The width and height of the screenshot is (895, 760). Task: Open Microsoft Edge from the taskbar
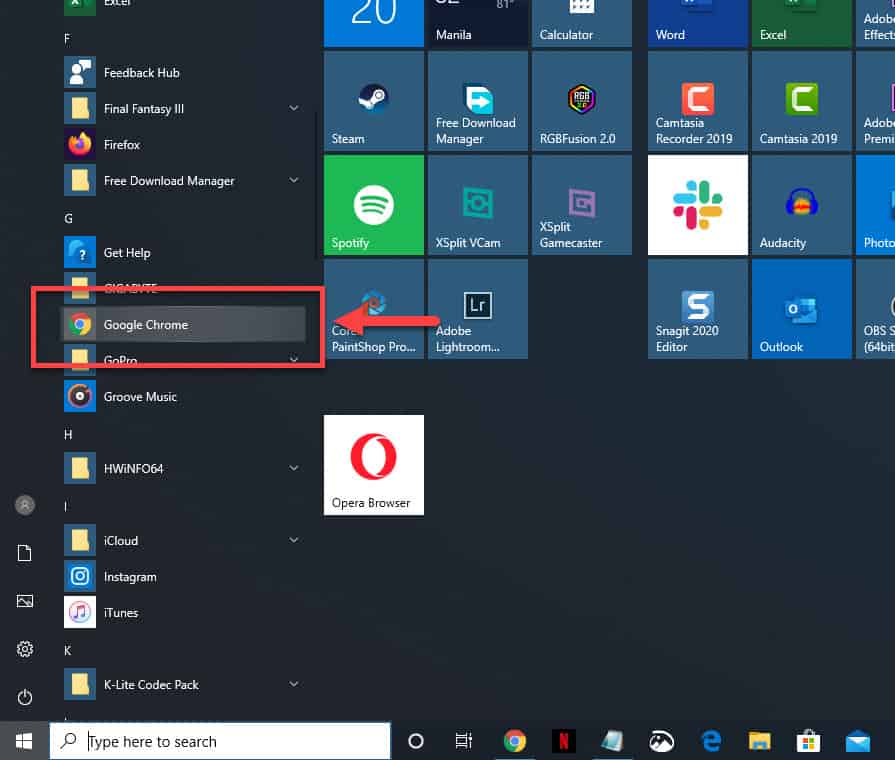[x=711, y=741]
